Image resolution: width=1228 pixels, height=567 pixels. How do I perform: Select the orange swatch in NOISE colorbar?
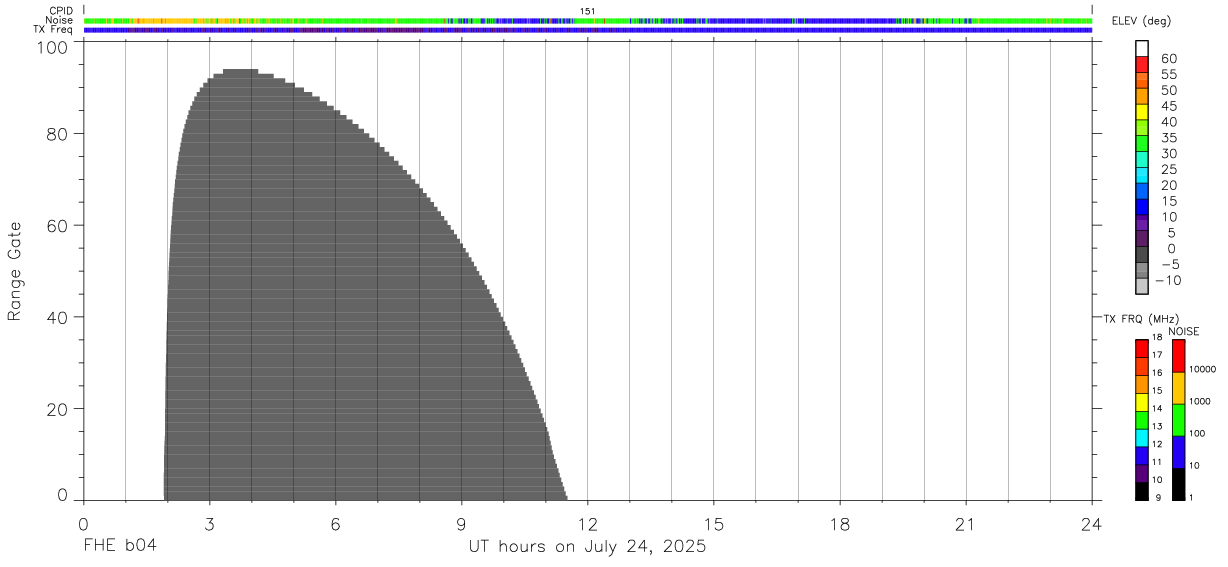tap(1178, 388)
